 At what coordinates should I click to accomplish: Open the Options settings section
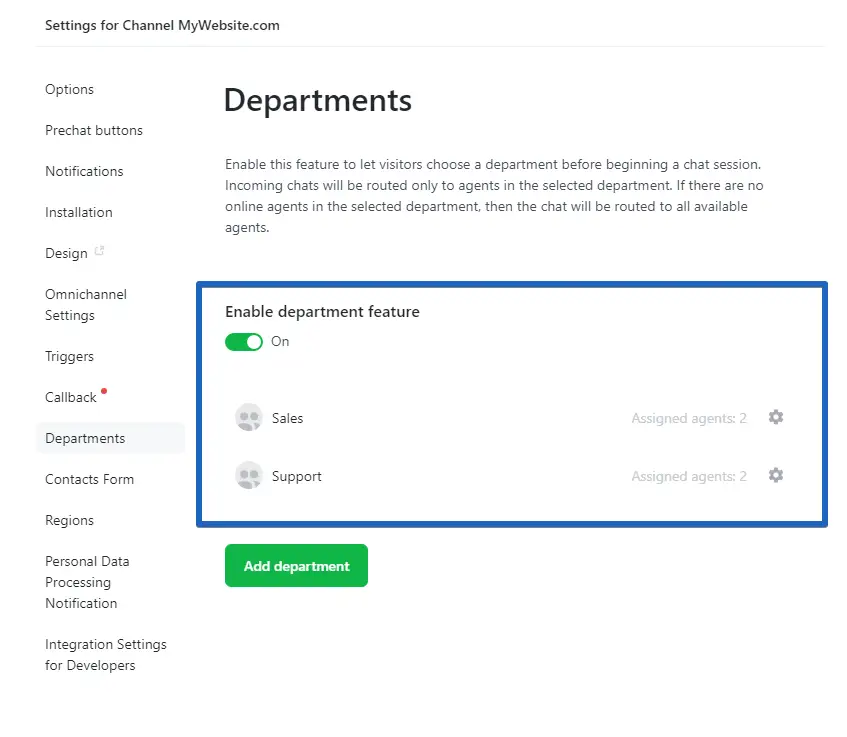(69, 89)
